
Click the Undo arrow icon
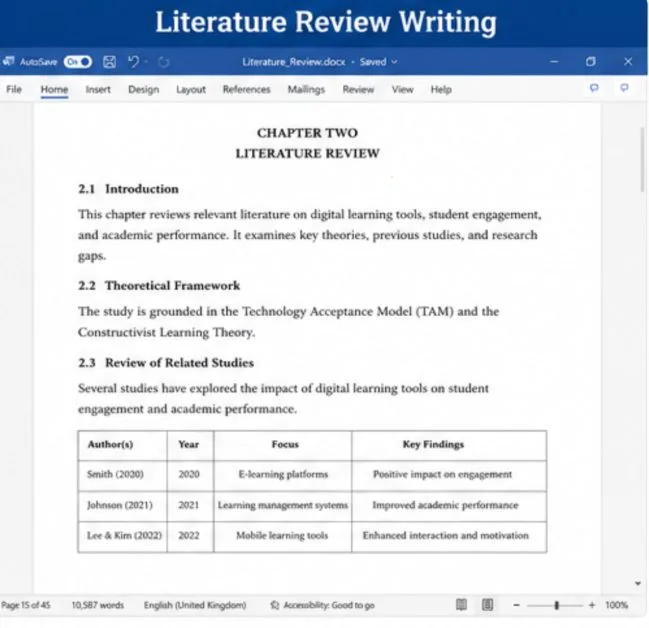coord(133,62)
